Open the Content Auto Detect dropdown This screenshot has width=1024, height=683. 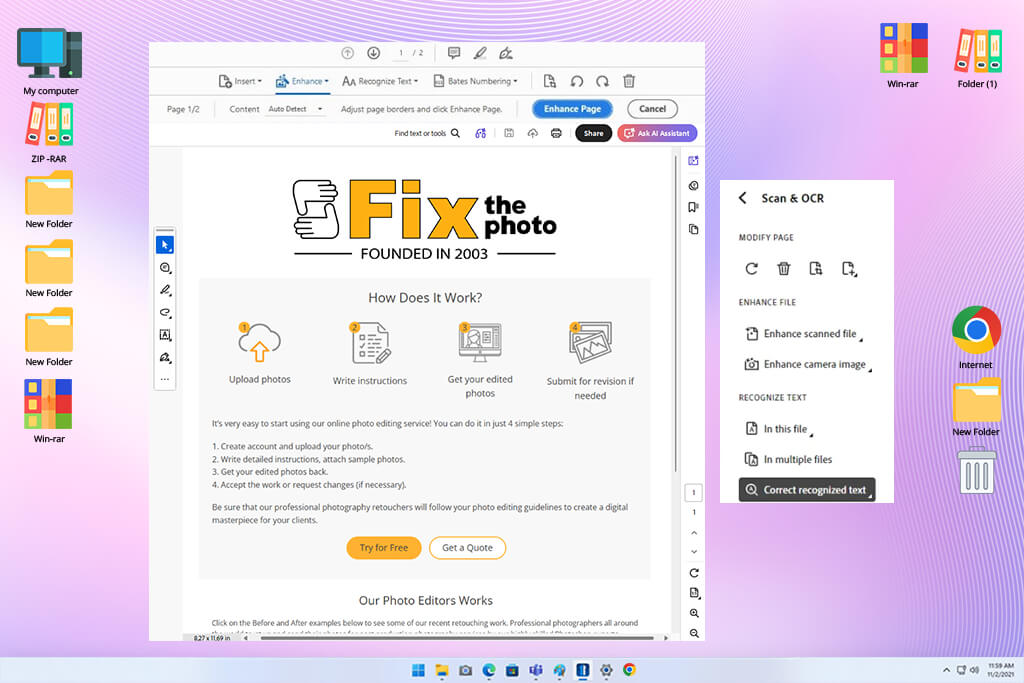coord(295,109)
